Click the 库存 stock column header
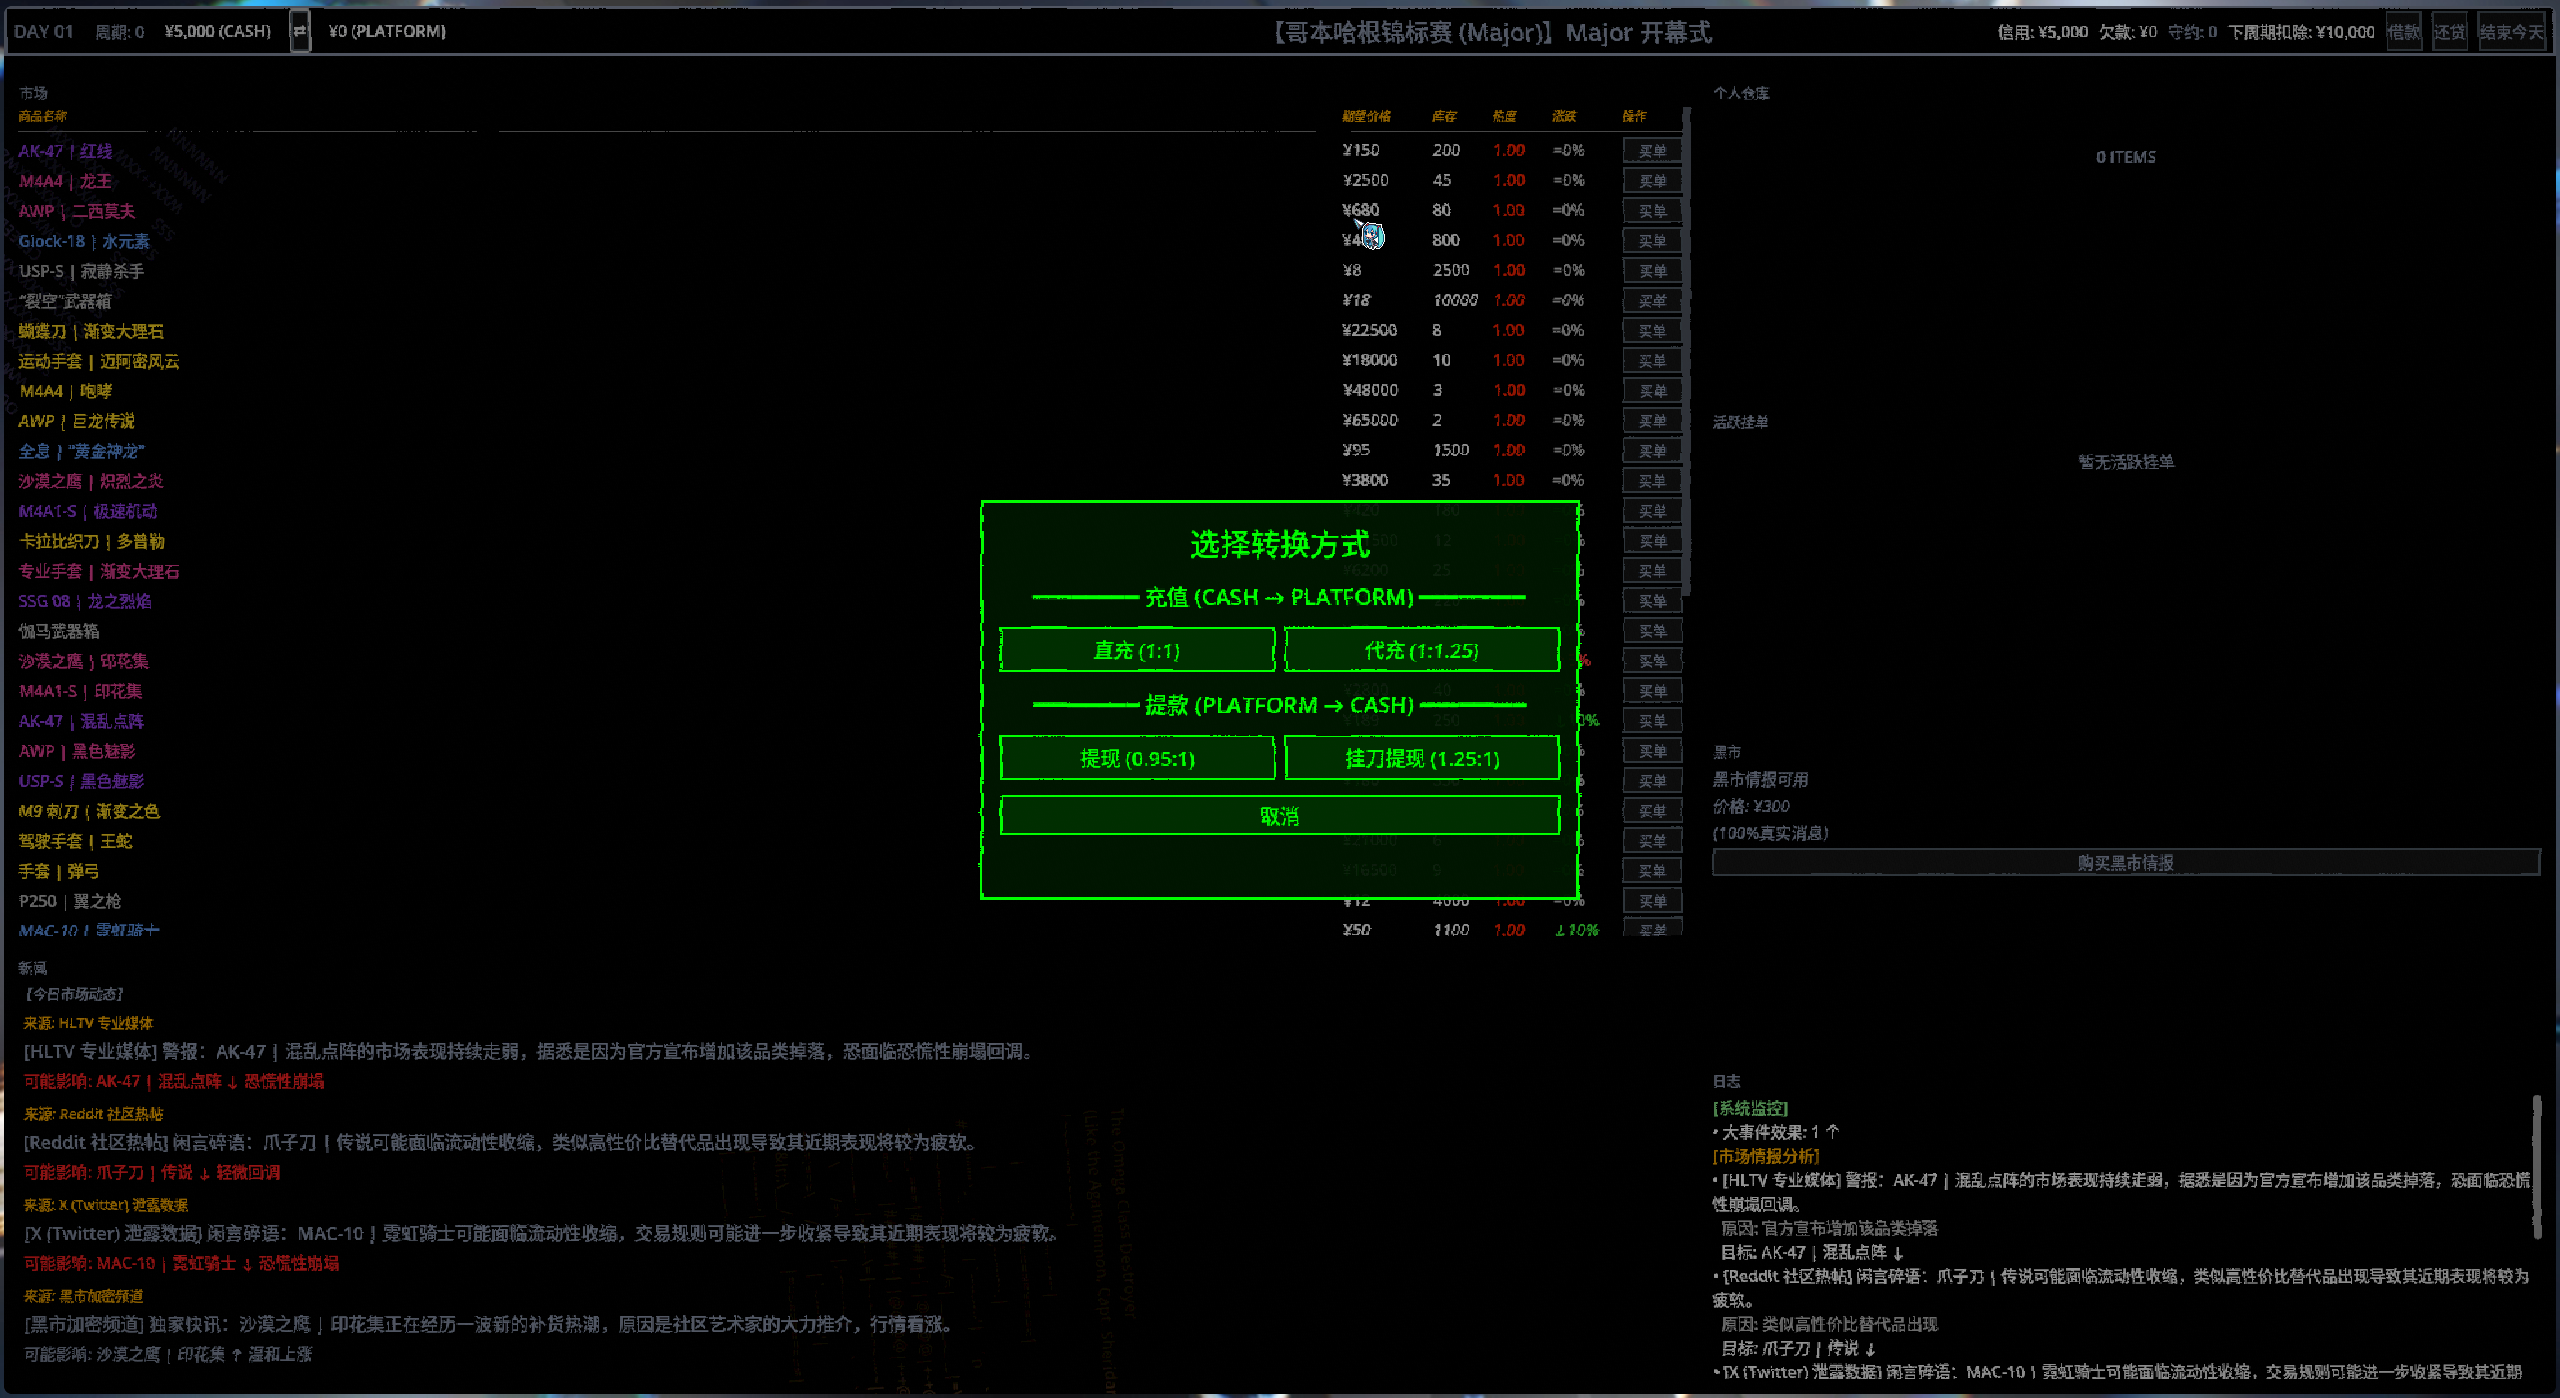The height and width of the screenshot is (1398, 2560). [x=1444, y=116]
